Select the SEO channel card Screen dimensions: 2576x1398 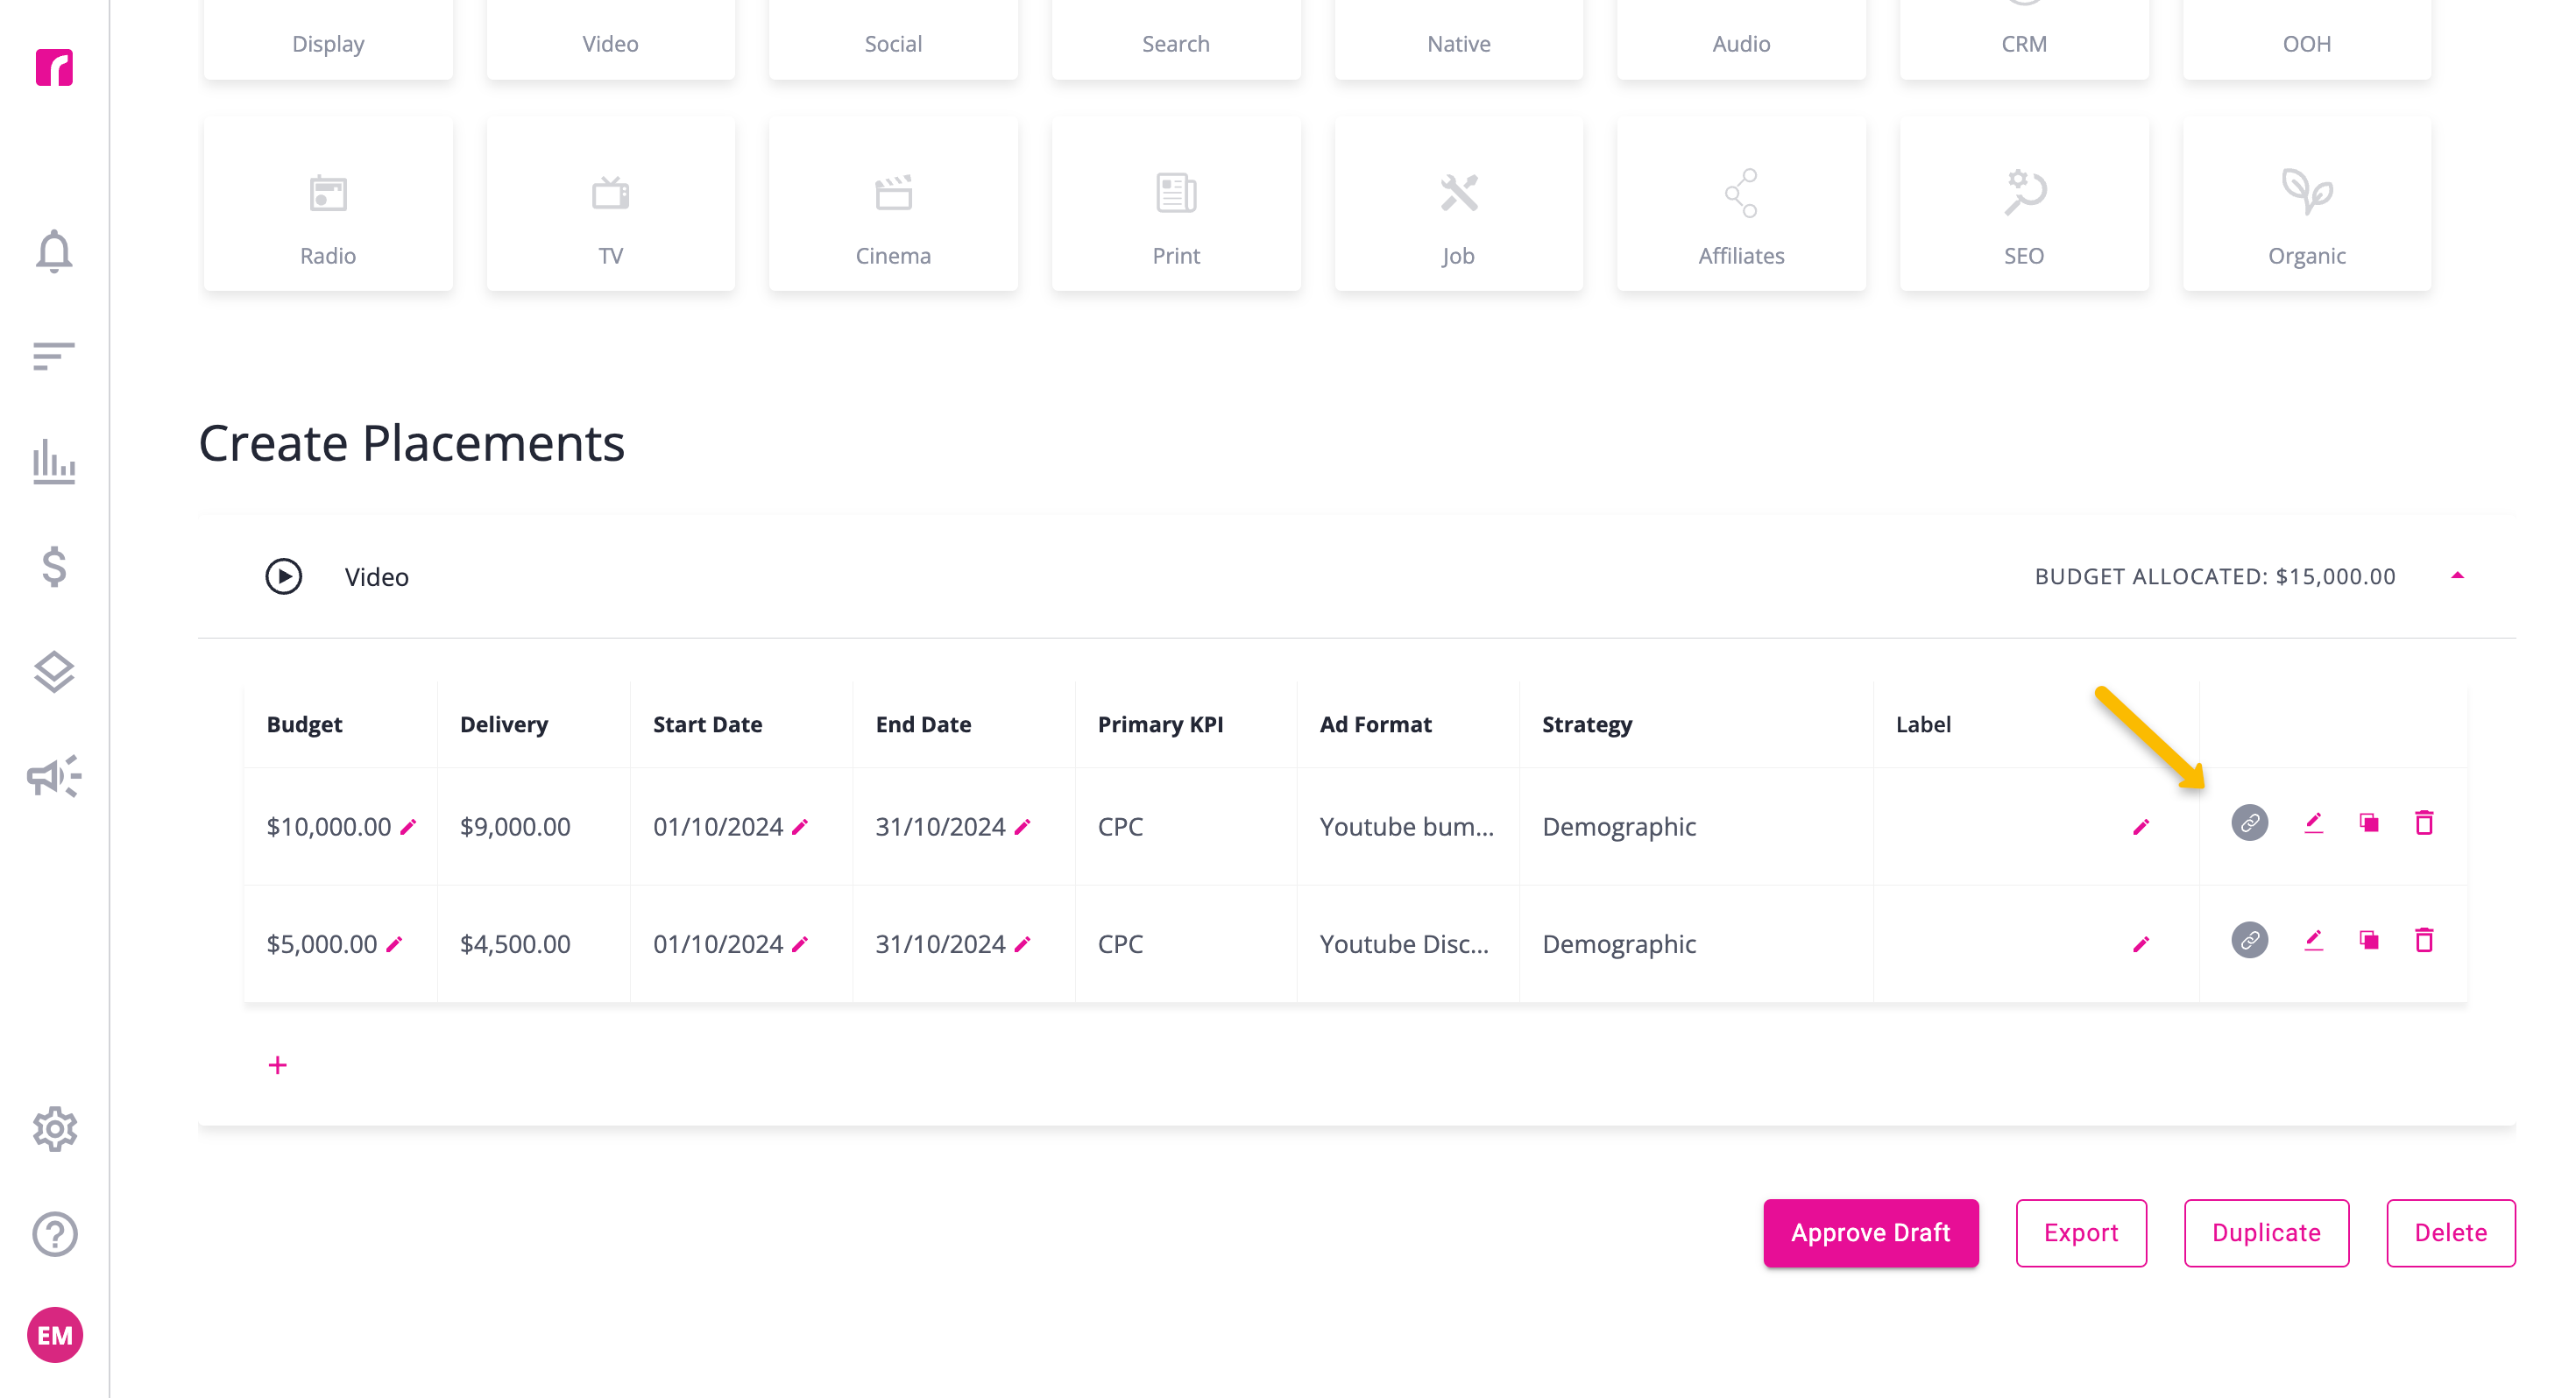coord(2024,204)
